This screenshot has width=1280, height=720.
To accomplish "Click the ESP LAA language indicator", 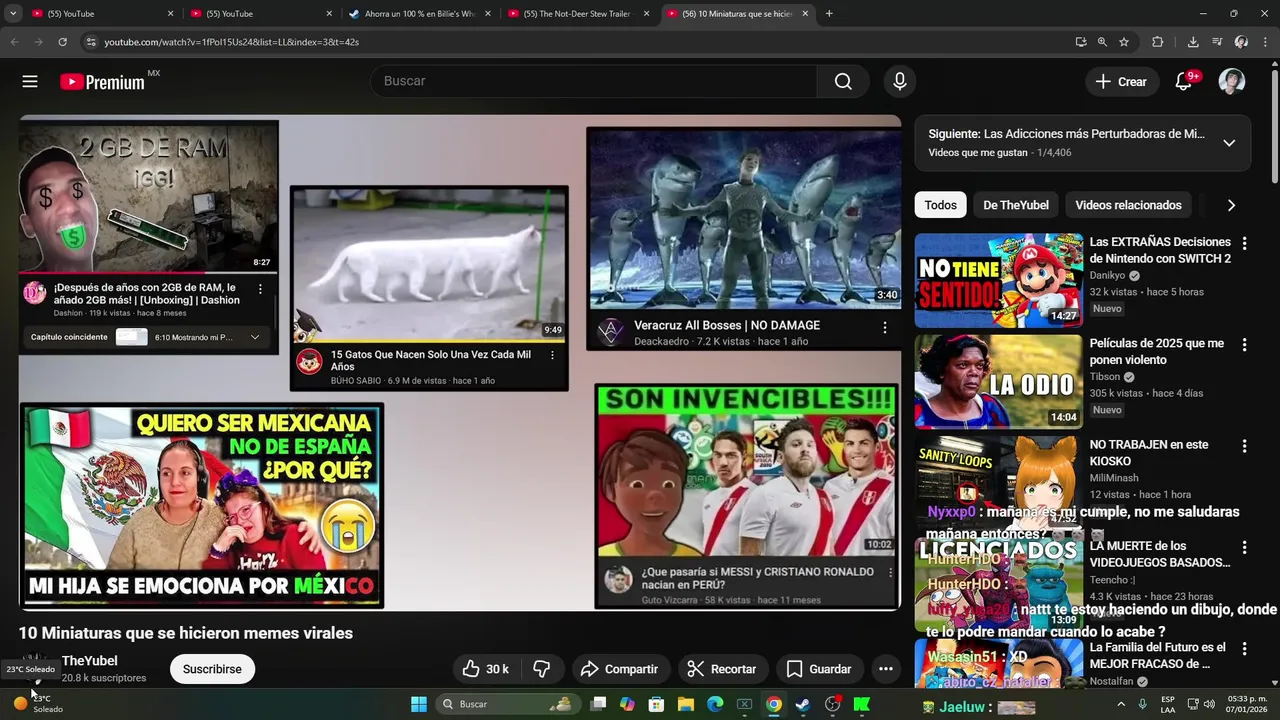I will [1168, 704].
